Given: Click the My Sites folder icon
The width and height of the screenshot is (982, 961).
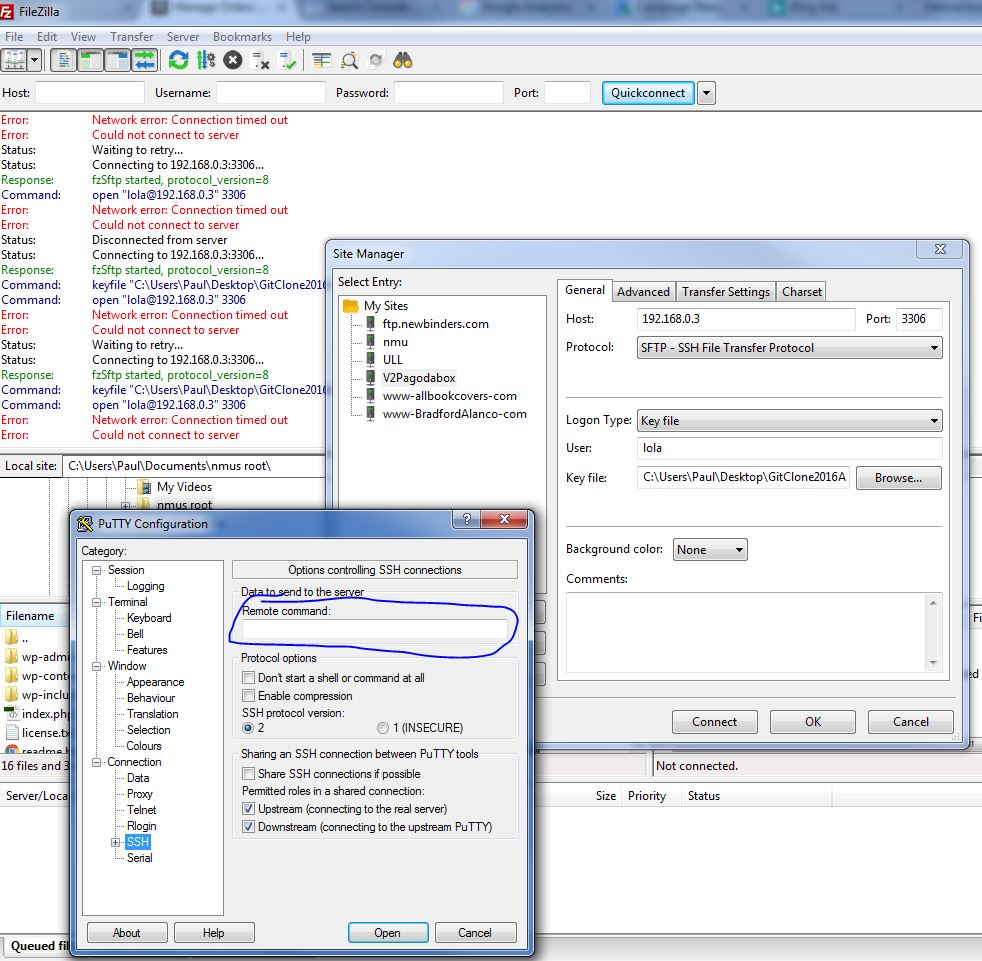Looking at the screenshot, I should pos(351,306).
